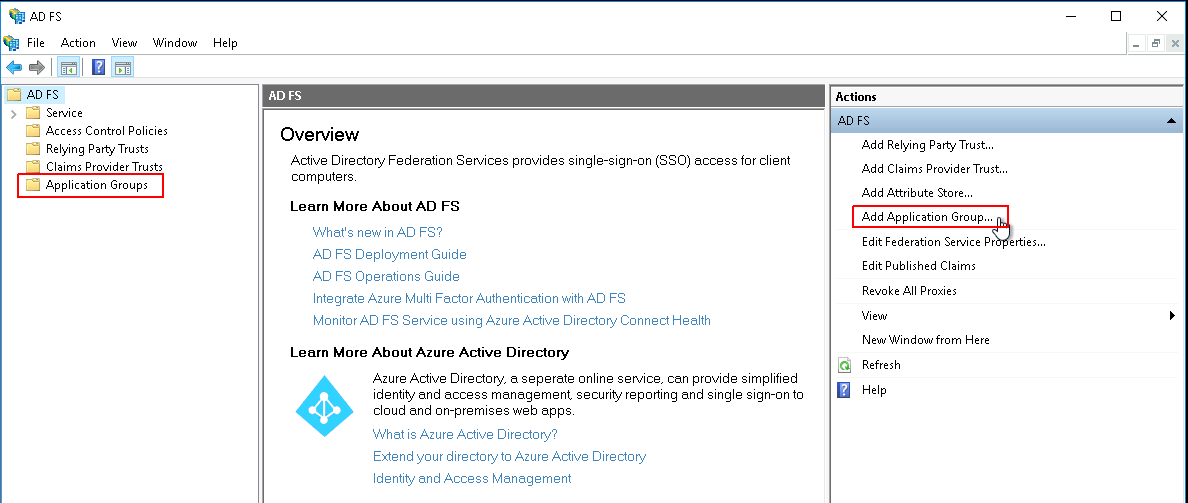Close the inner MDI child window
1188x503 pixels.
point(1174,44)
